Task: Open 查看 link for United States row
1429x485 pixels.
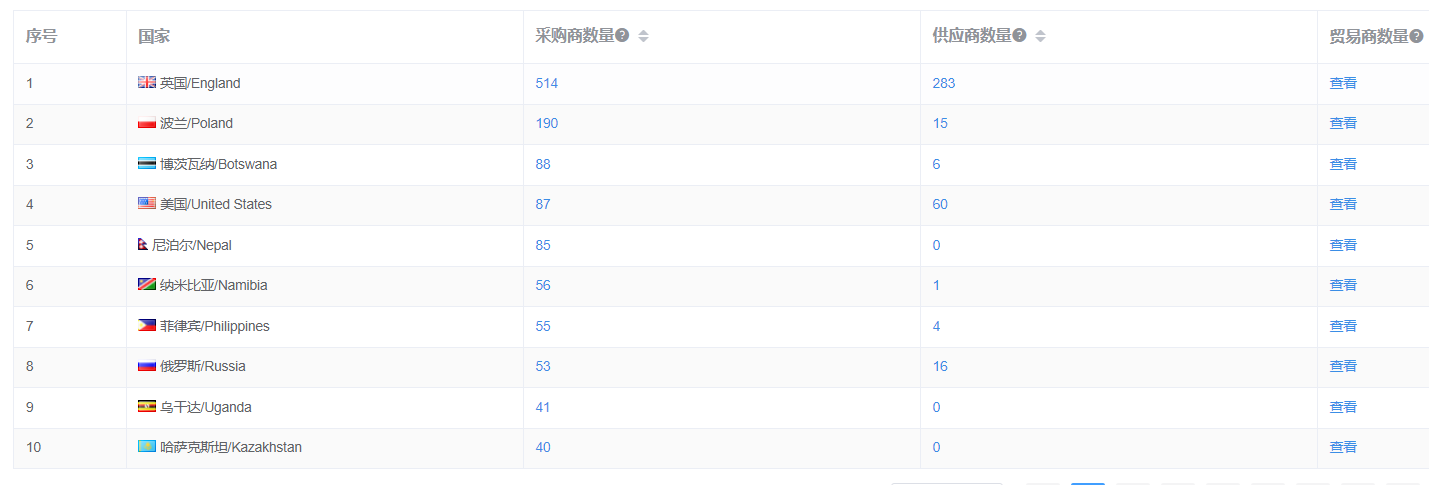Action: coord(1343,204)
